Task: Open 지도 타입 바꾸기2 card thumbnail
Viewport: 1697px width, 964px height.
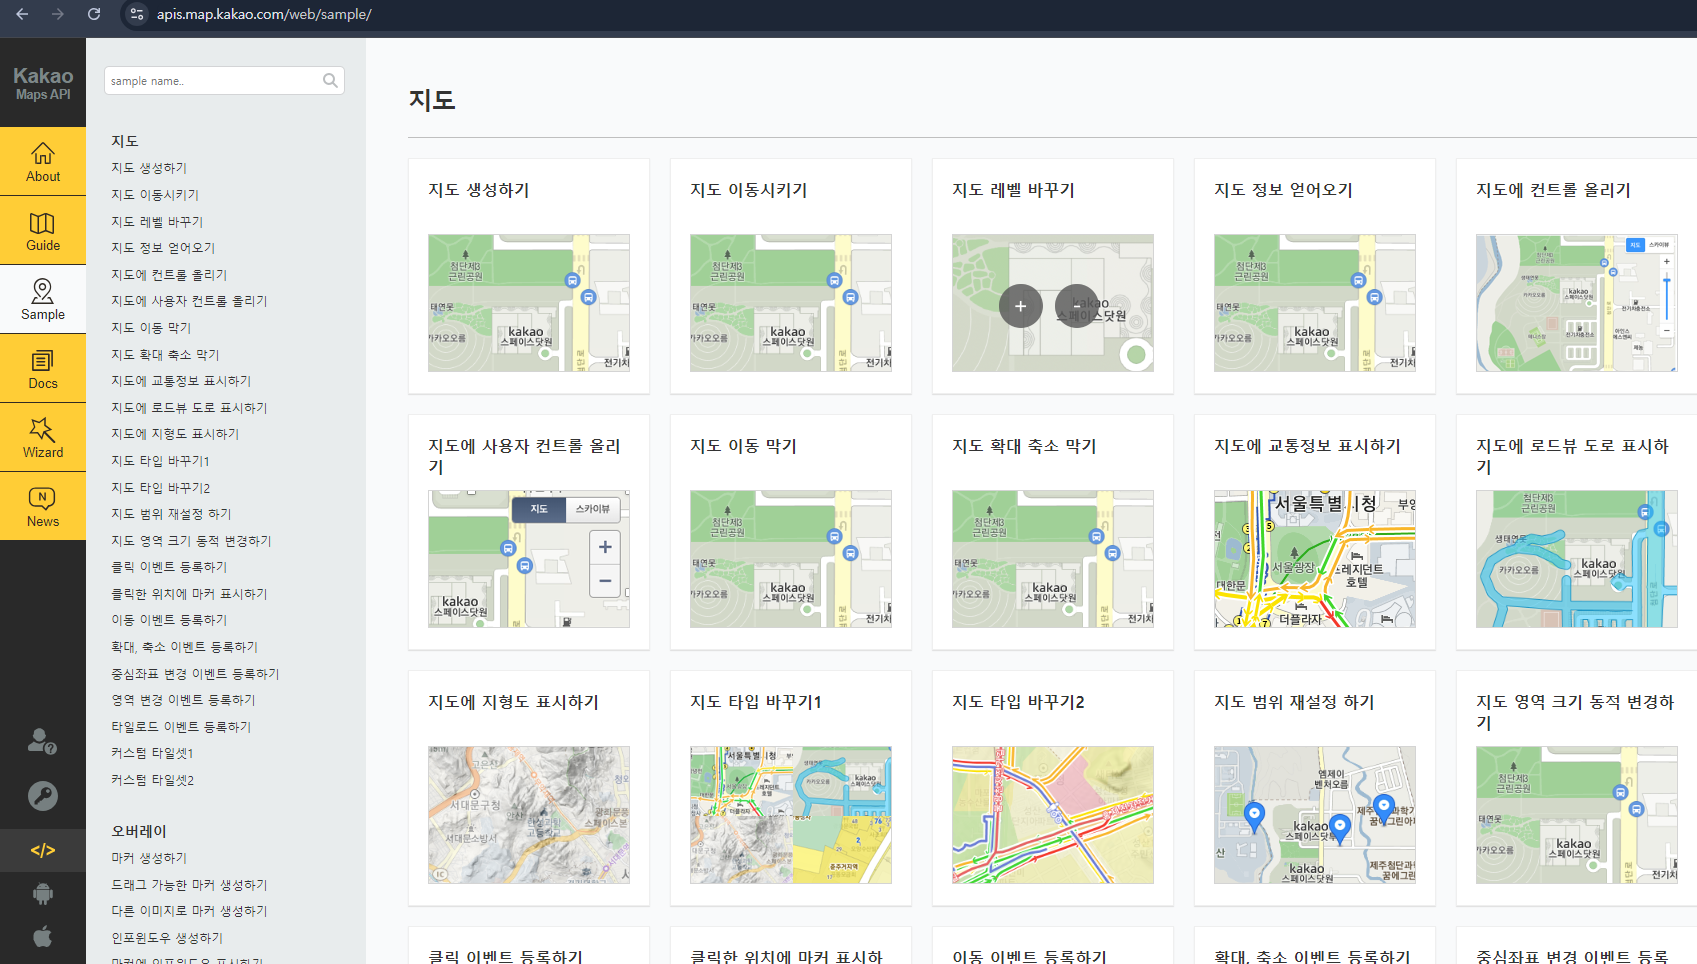Action: [x=1053, y=815]
